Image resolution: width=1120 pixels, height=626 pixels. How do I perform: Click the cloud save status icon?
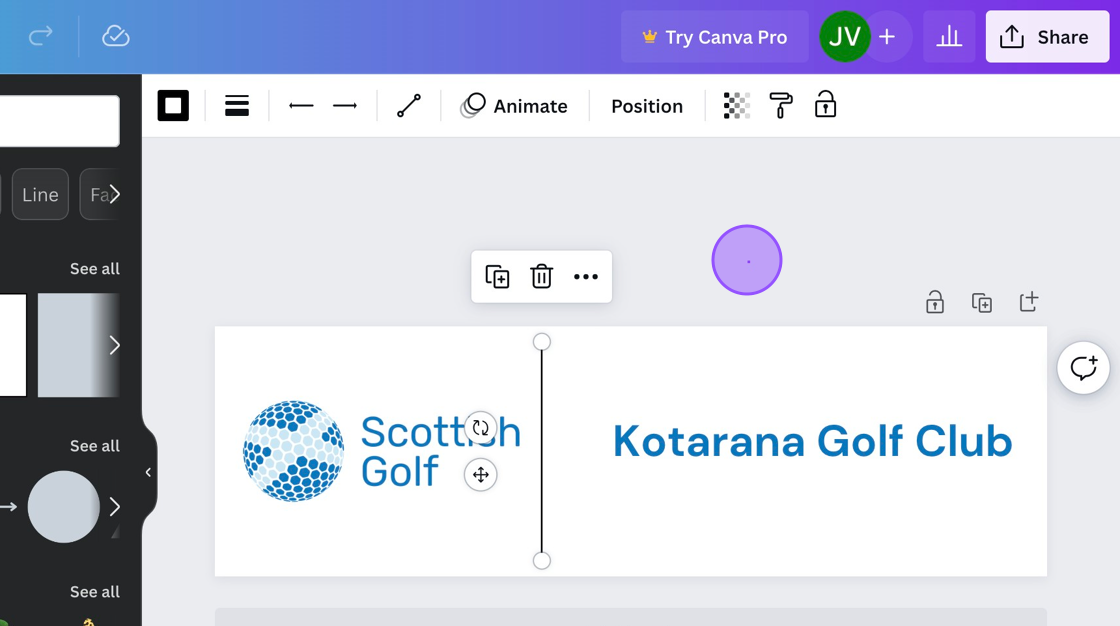pos(116,36)
